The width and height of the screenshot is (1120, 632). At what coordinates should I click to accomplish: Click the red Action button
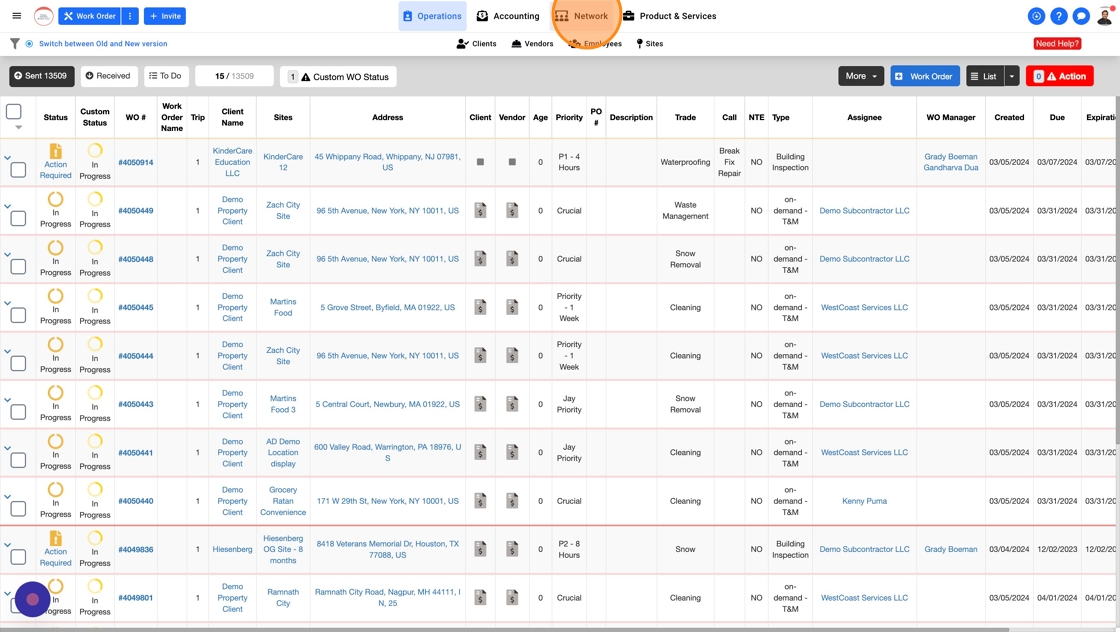point(1059,76)
